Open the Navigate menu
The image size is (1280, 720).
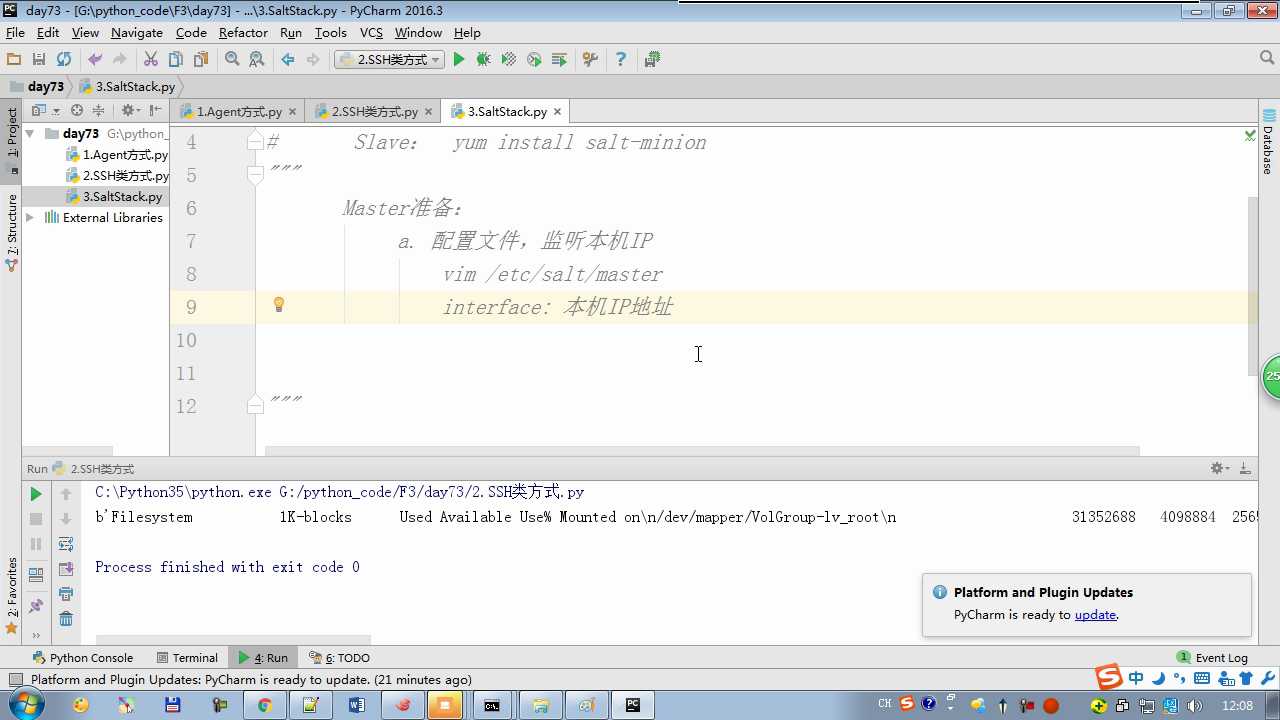[137, 33]
